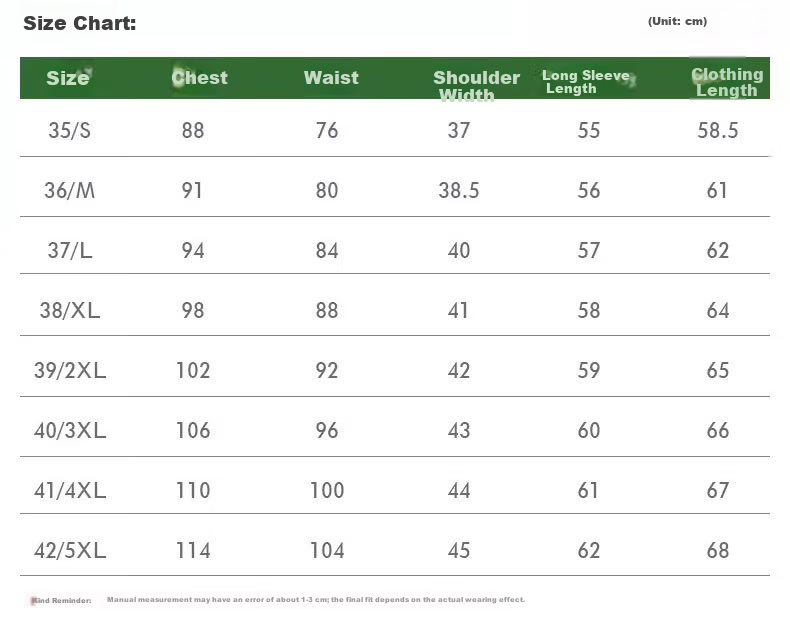The height and width of the screenshot is (643, 790).
Task: Select the 114 chest measurement value
Action: (193, 550)
